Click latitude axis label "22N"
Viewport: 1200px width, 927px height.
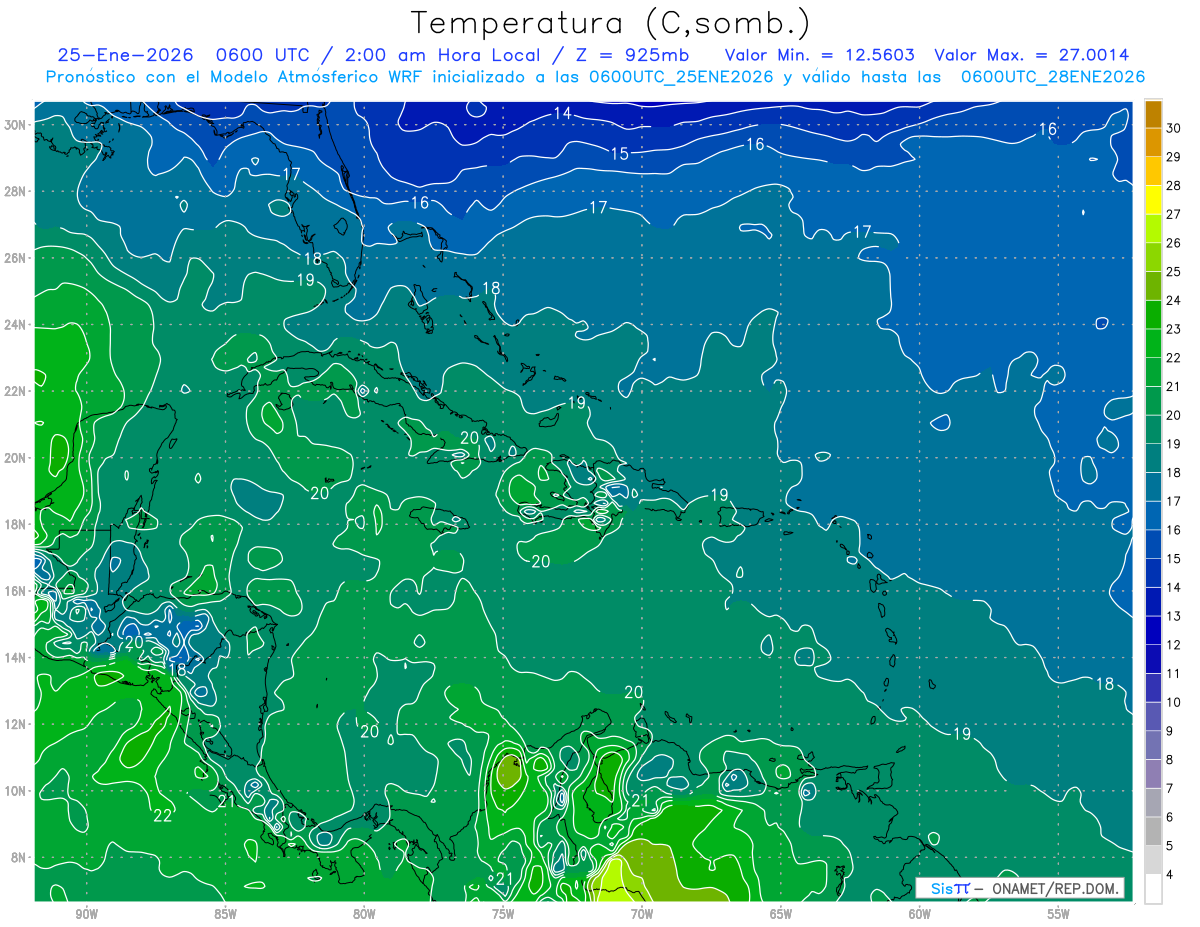pos(16,391)
